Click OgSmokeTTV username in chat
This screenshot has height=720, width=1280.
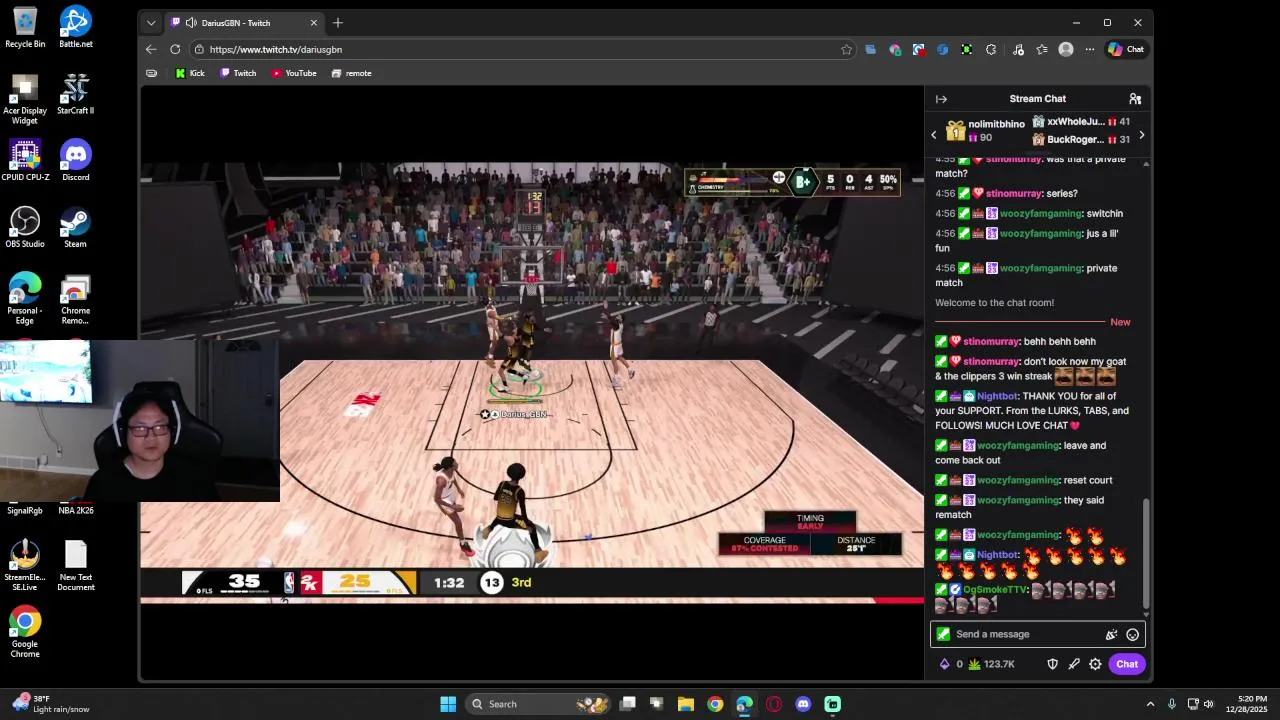click(995, 589)
